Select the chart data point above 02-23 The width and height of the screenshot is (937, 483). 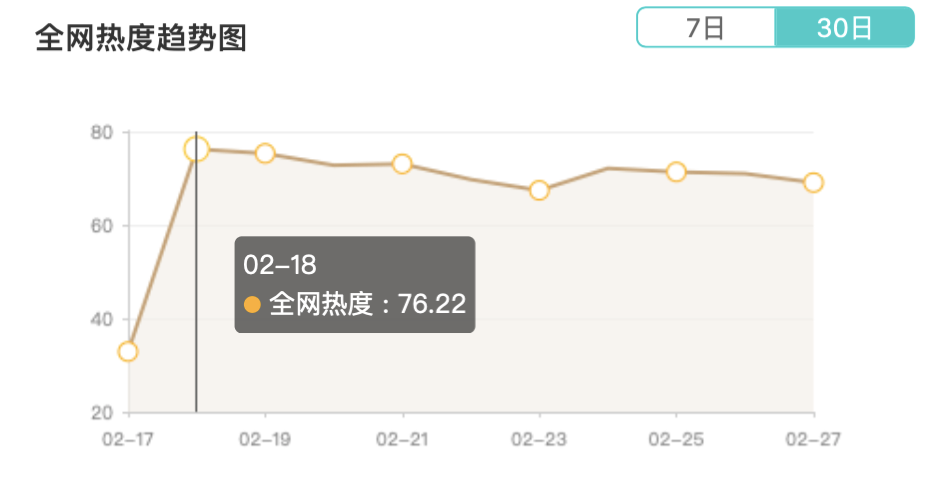click(x=539, y=190)
